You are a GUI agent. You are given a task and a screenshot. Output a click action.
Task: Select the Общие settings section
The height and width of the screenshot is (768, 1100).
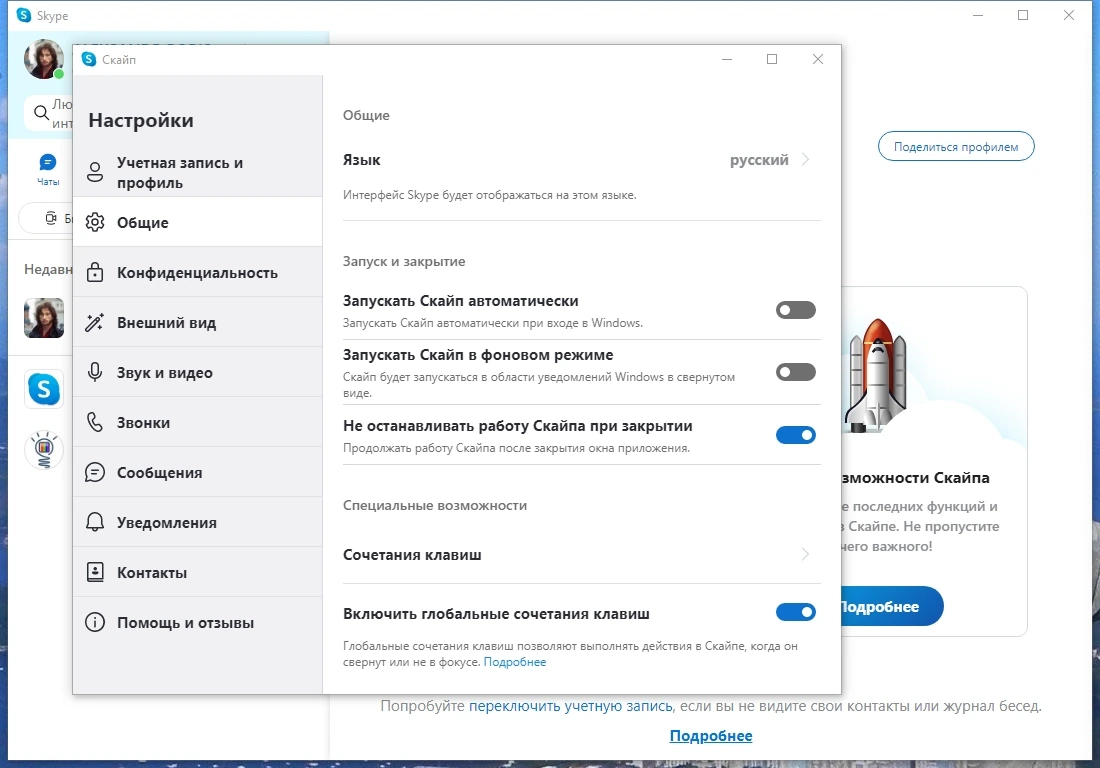coord(198,222)
